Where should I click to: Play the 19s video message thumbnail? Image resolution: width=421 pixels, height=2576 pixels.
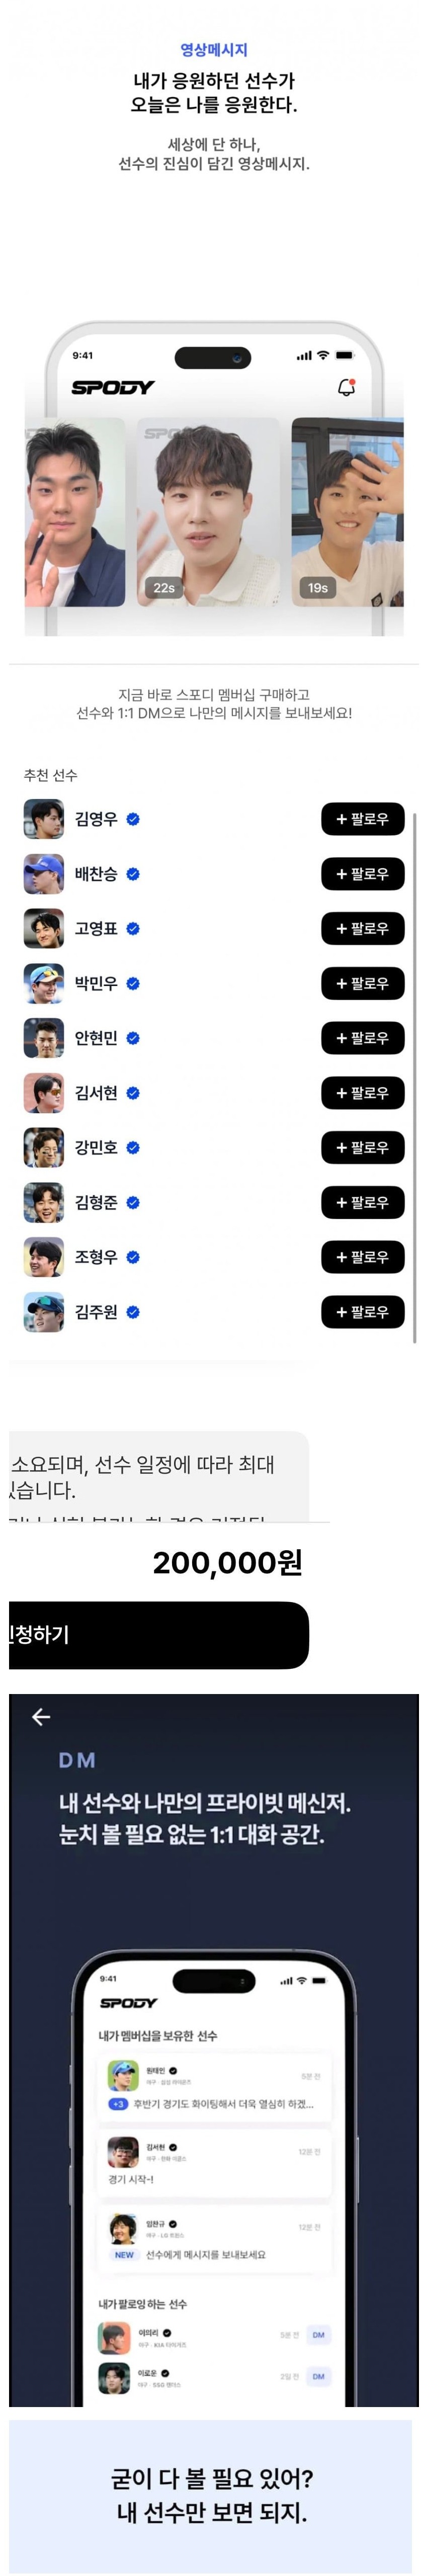(347, 512)
